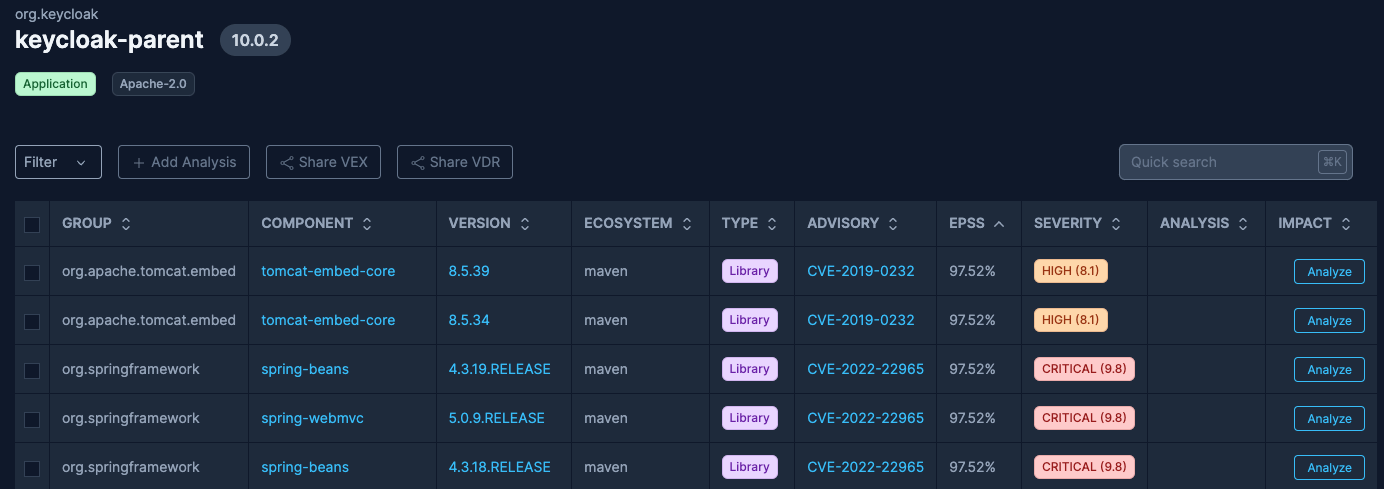Sort by ADVISORY column sort icon
This screenshot has width=1384, height=489.
click(893, 224)
